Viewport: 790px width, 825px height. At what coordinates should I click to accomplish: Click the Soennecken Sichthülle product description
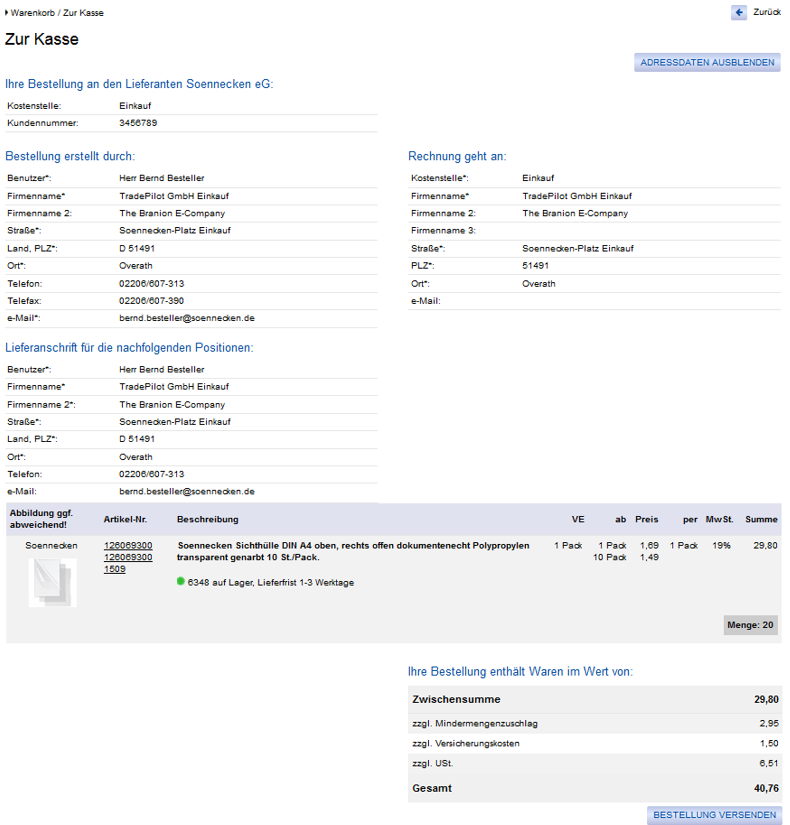(x=353, y=551)
